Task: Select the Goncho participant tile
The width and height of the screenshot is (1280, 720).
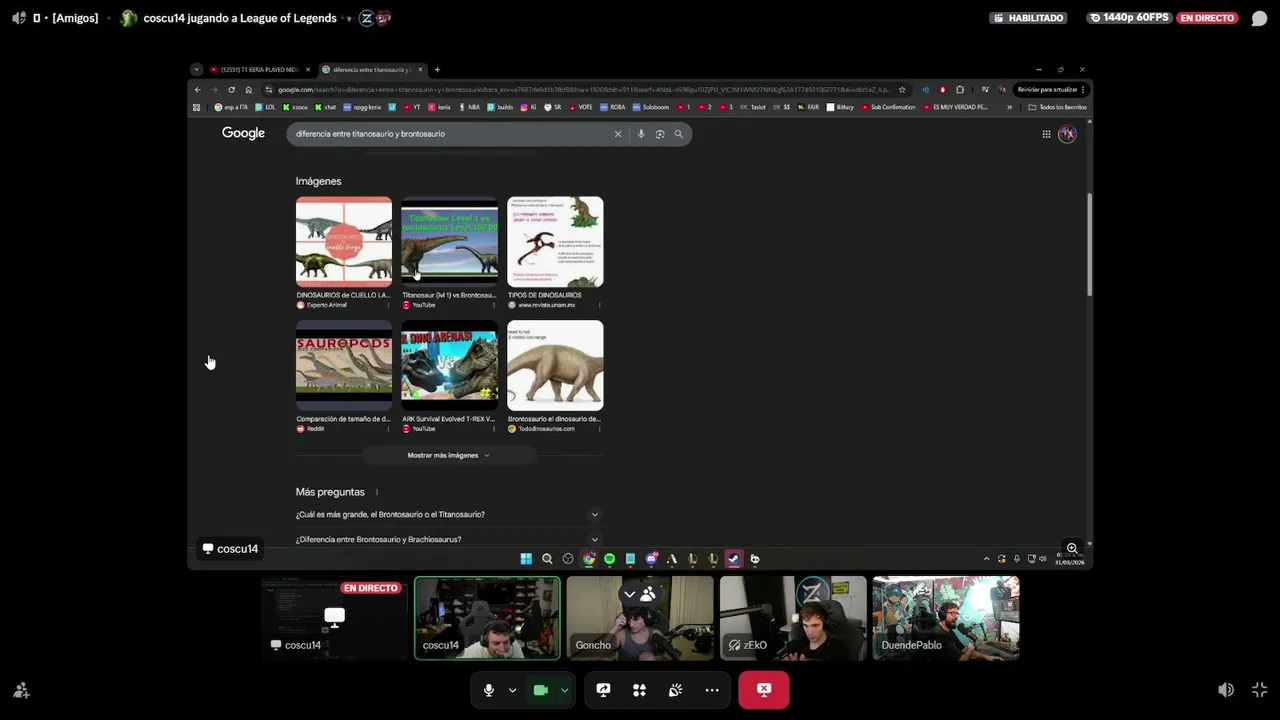Action: 640,618
